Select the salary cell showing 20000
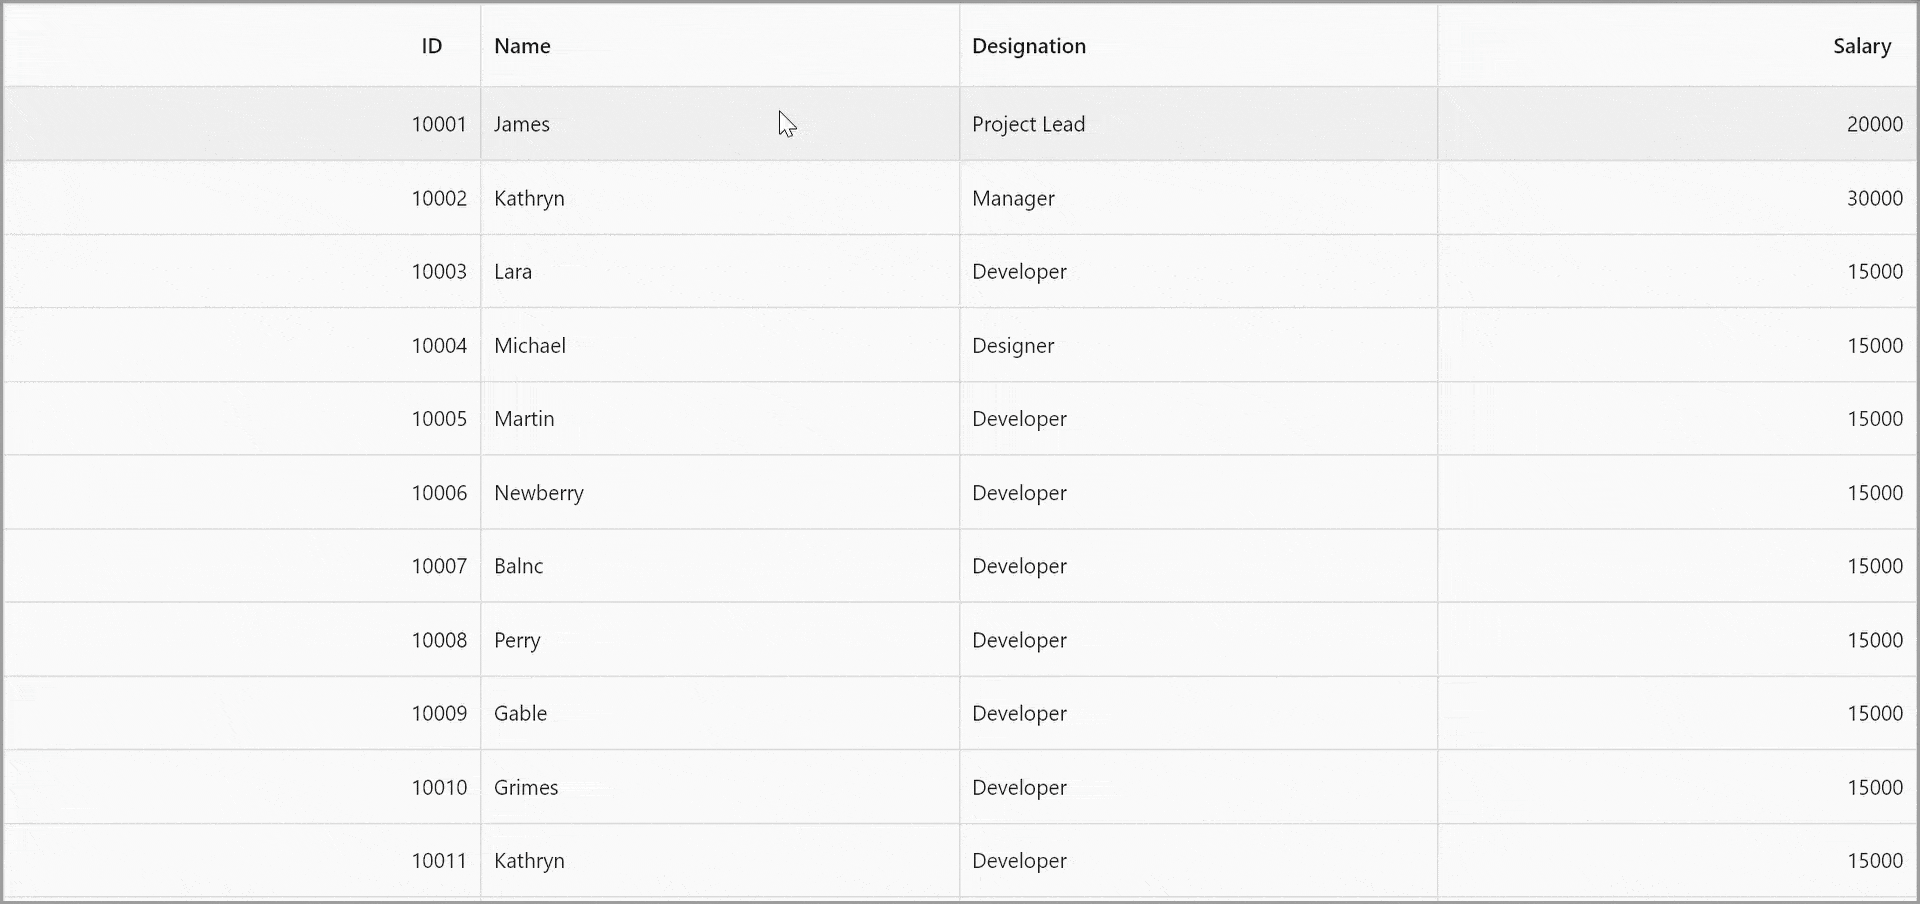Image resolution: width=1920 pixels, height=904 pixels. point(1874,124)
